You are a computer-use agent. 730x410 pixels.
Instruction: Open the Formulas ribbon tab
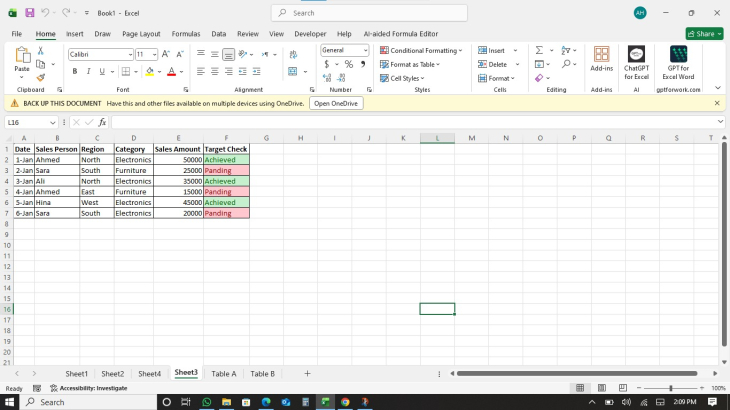186,33
